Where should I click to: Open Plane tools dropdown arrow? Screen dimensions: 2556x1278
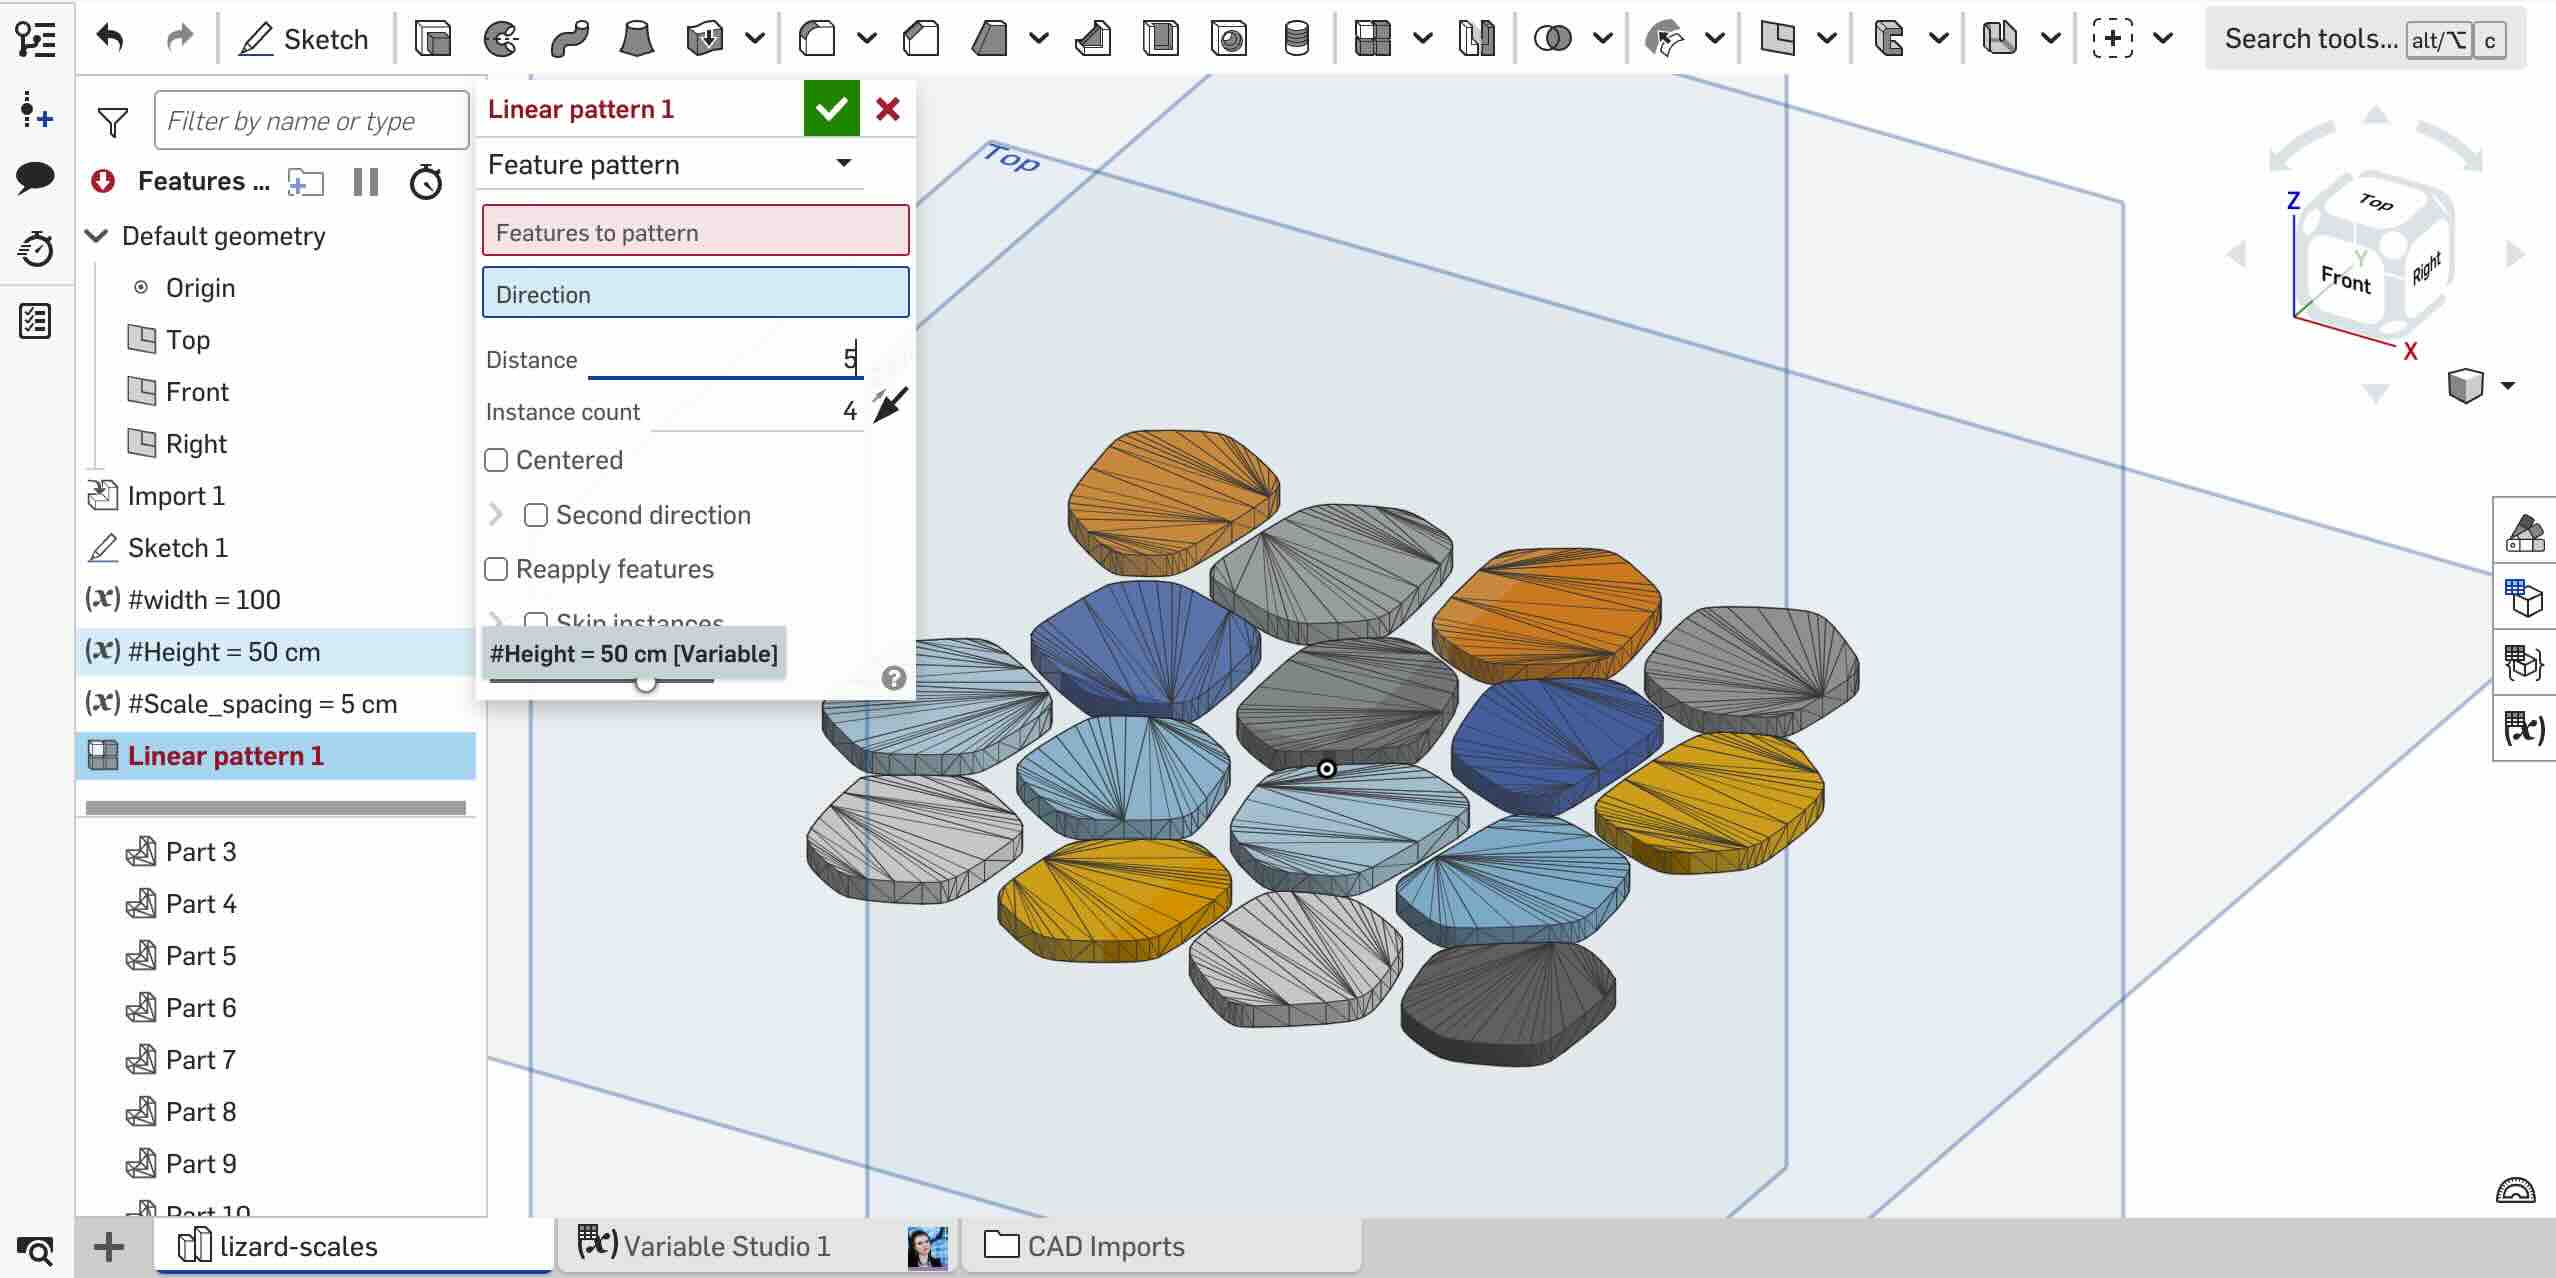[1827, 39]
